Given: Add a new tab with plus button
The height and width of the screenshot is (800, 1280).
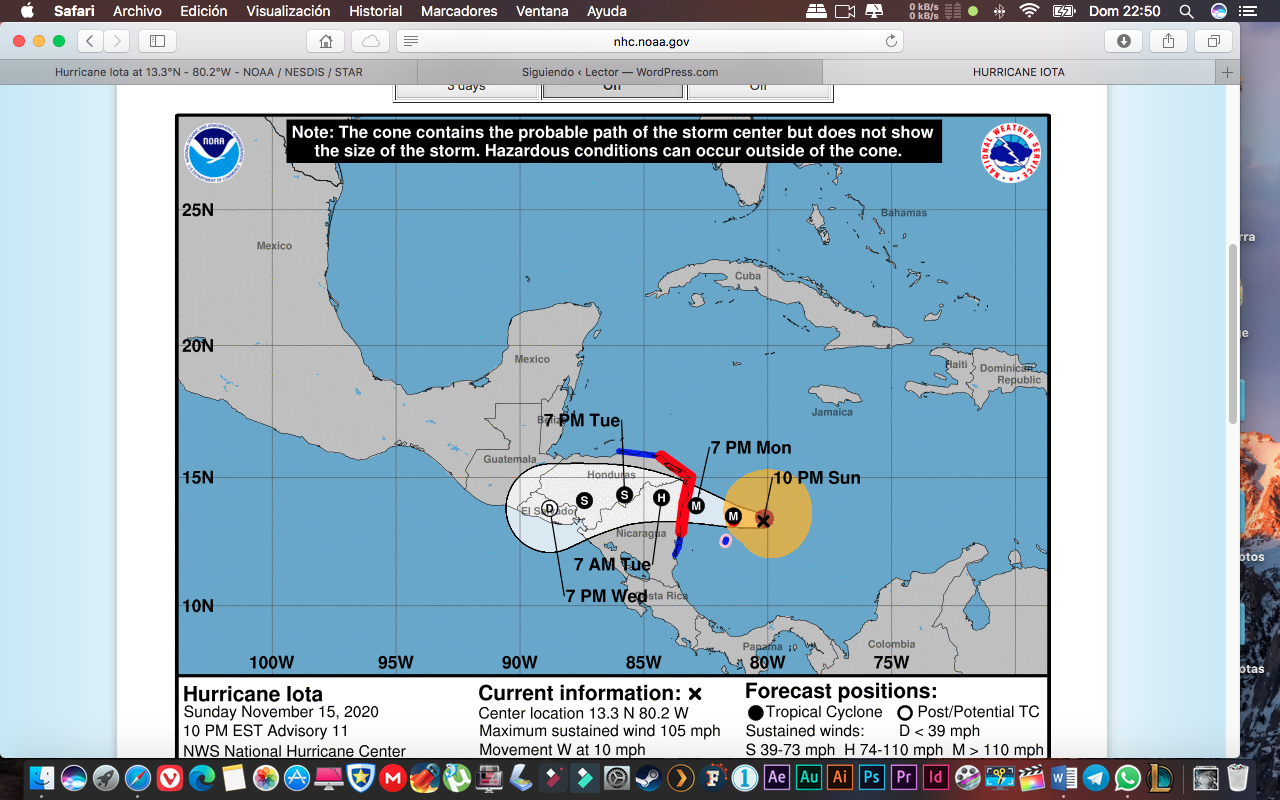Looking at the screenshot, I should pos(1227,72).
